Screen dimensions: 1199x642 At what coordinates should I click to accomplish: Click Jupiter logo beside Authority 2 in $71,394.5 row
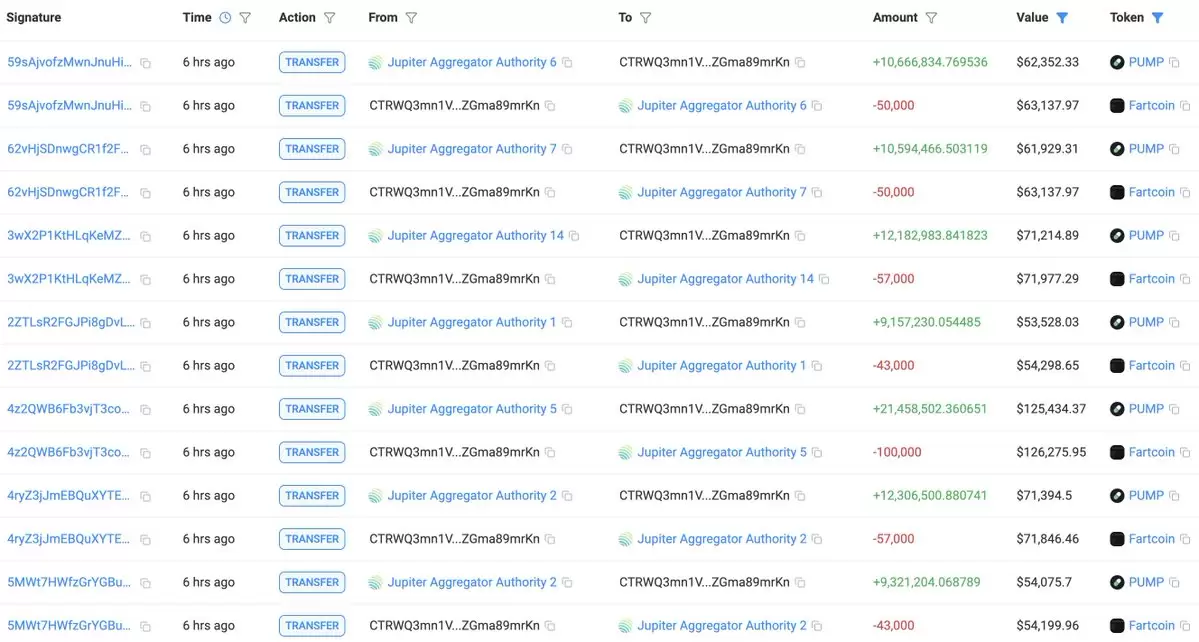click(x=375, y=496)
